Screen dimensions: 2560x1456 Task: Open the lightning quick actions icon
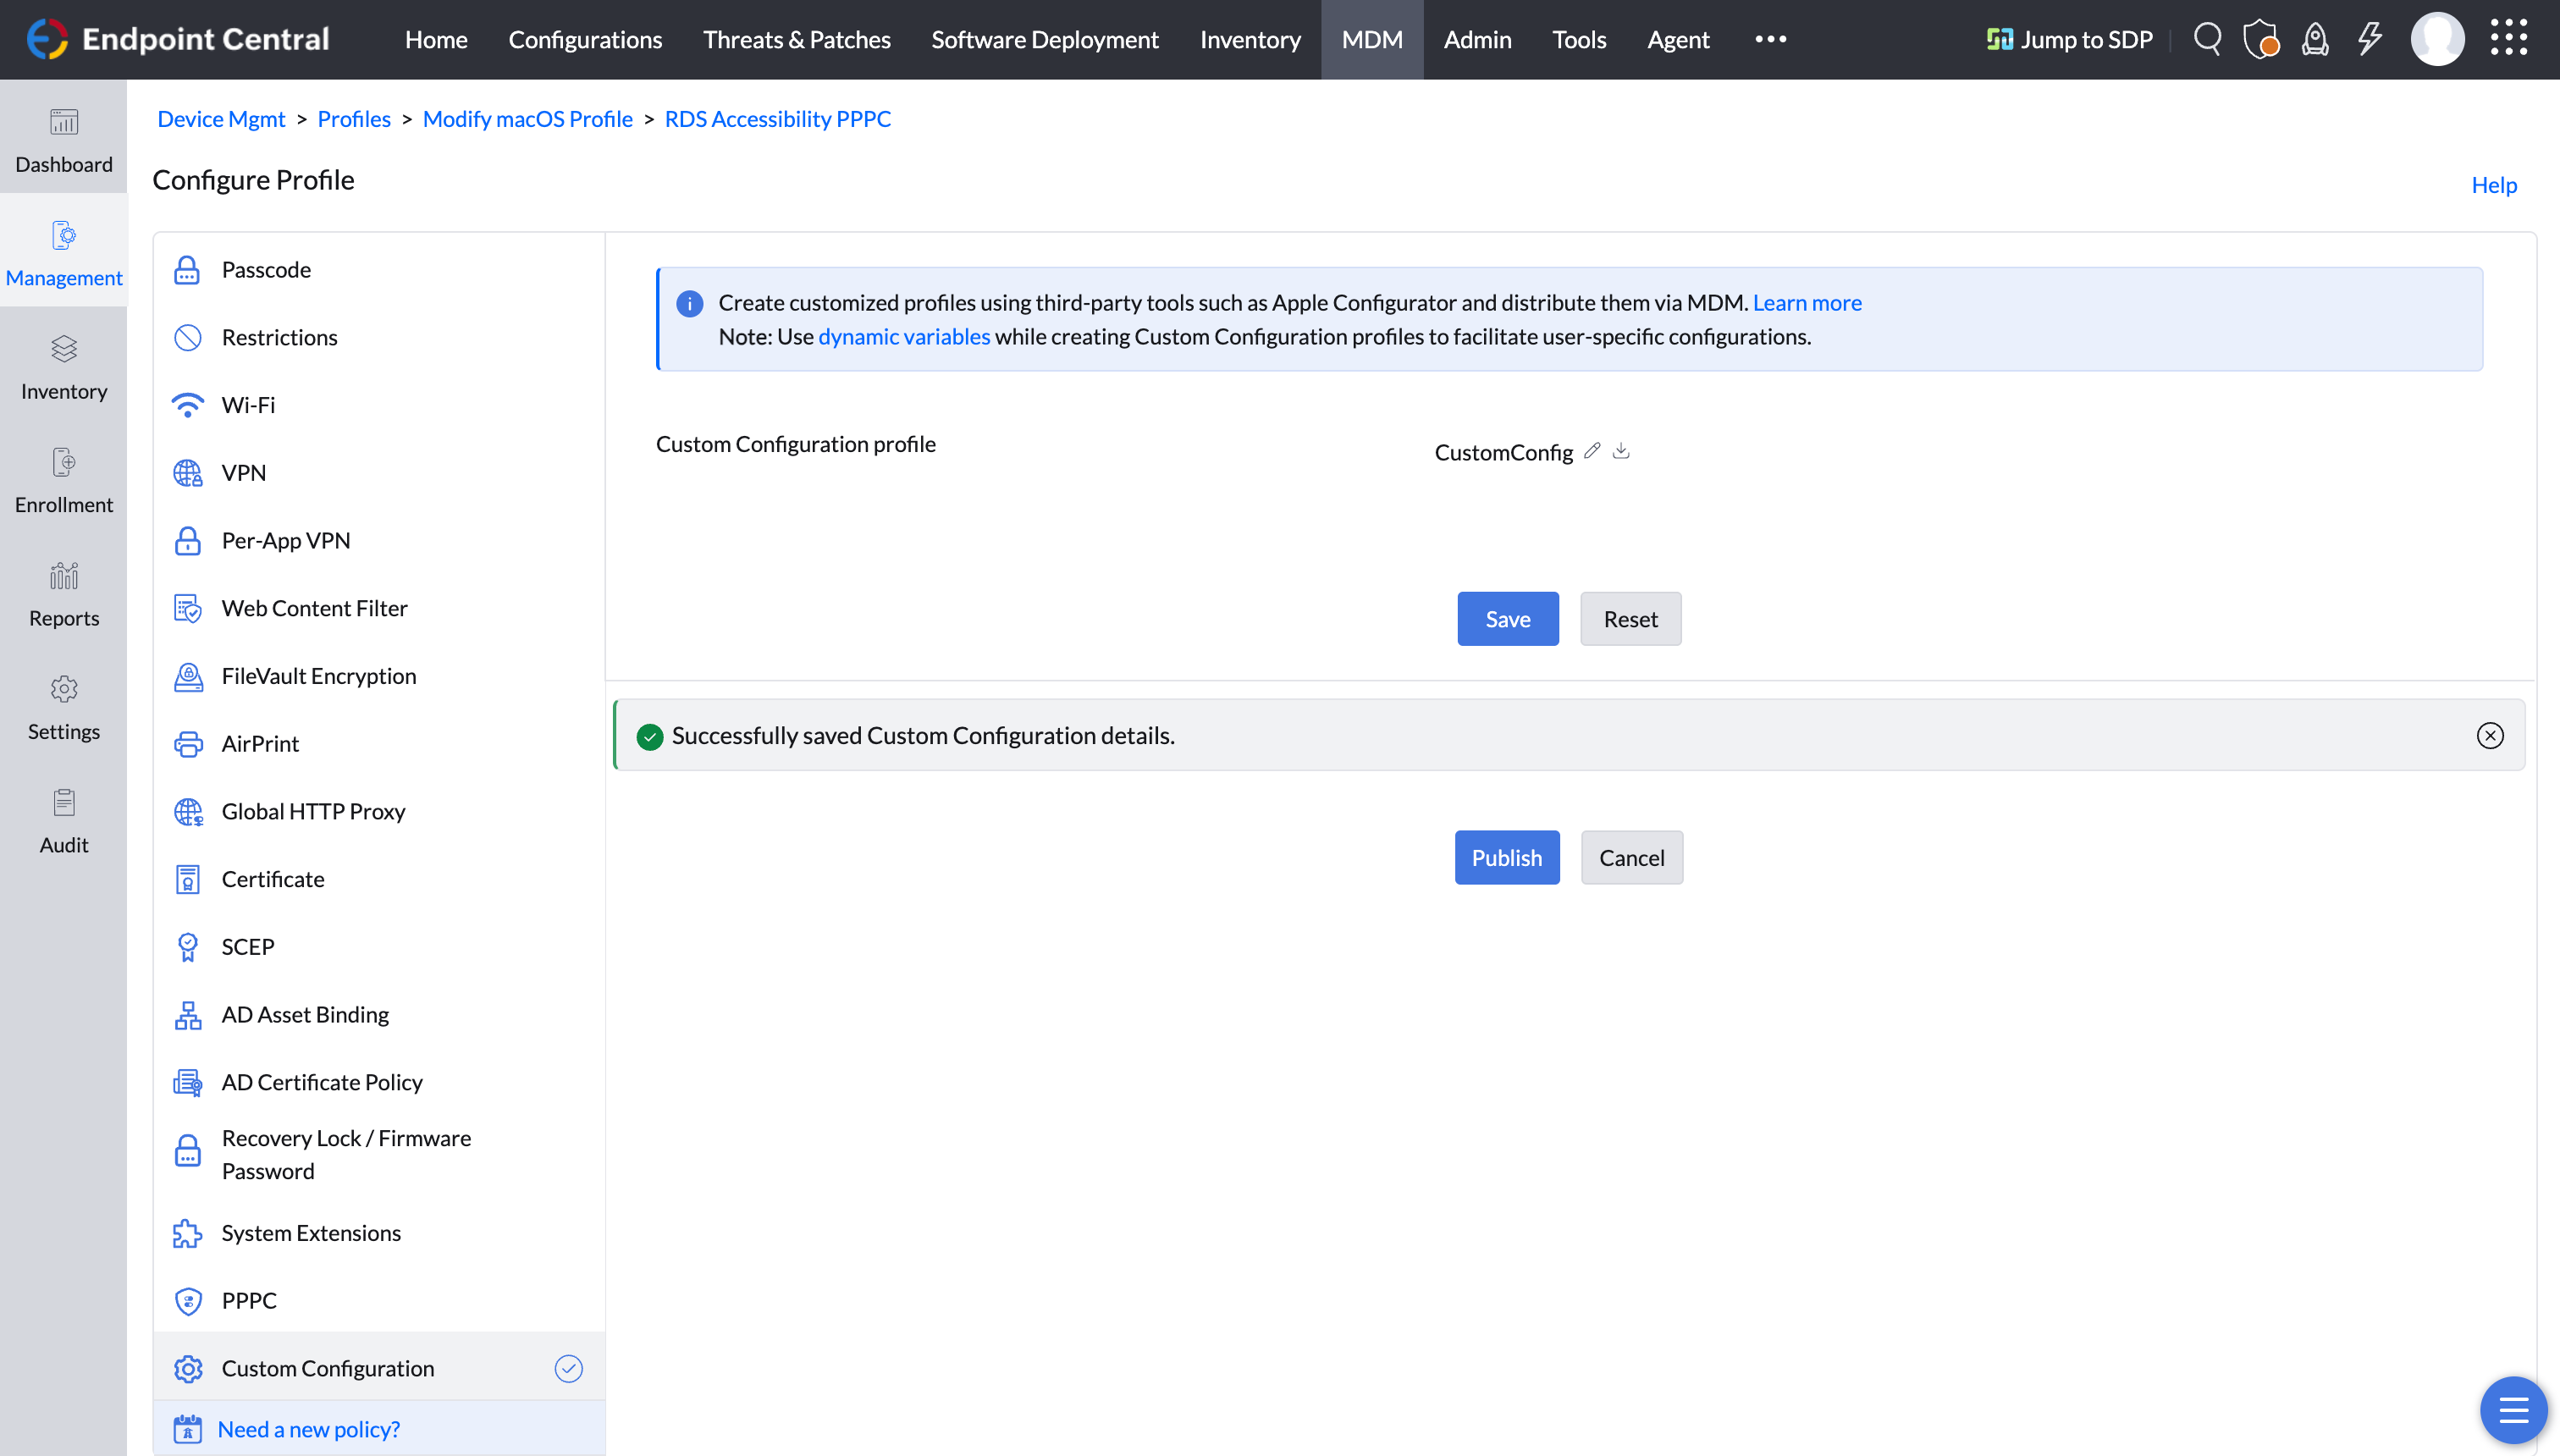pyautogui.click(x=2369, y=39)
